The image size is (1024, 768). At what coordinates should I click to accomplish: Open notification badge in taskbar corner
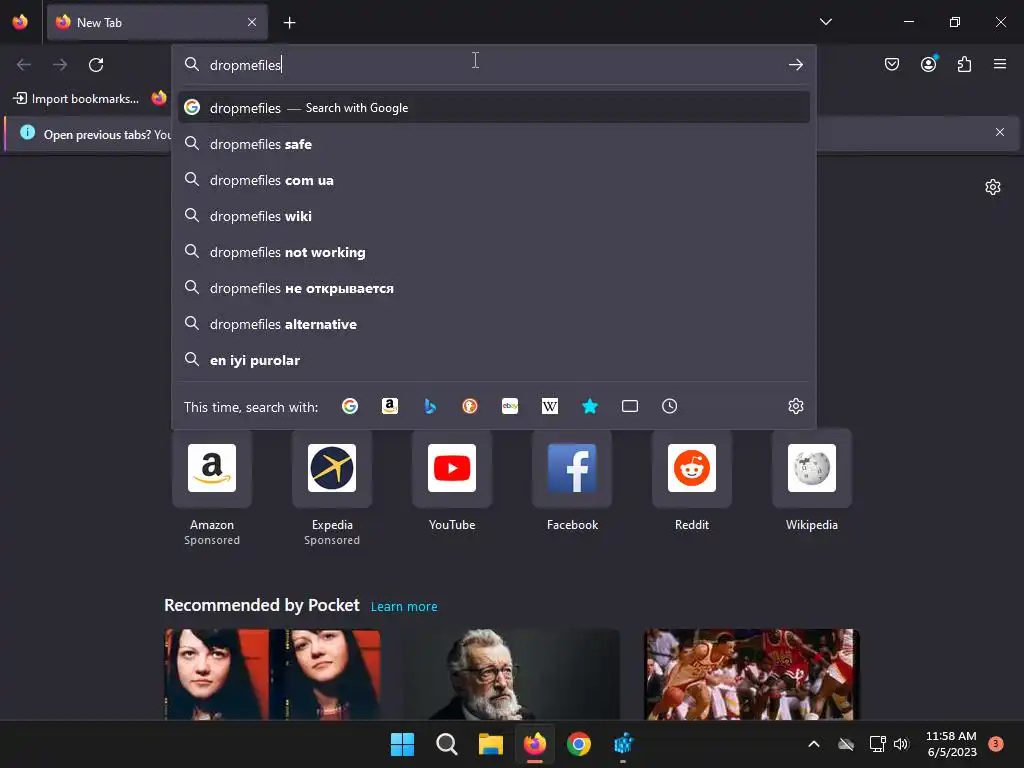pyautogui.click(x=995, y=744)
